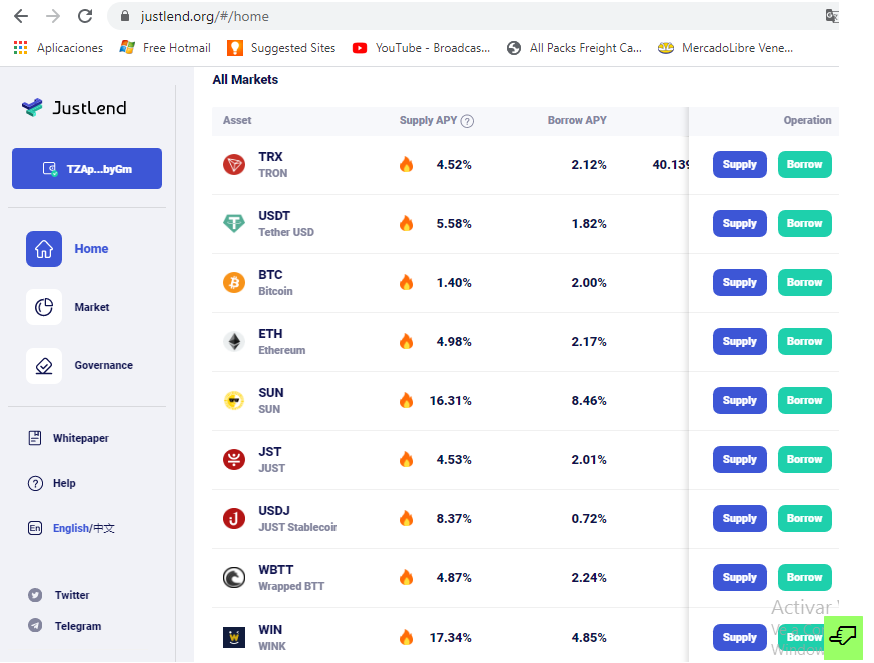
Task: Click the JST JUST token icon
Action: 234,459
